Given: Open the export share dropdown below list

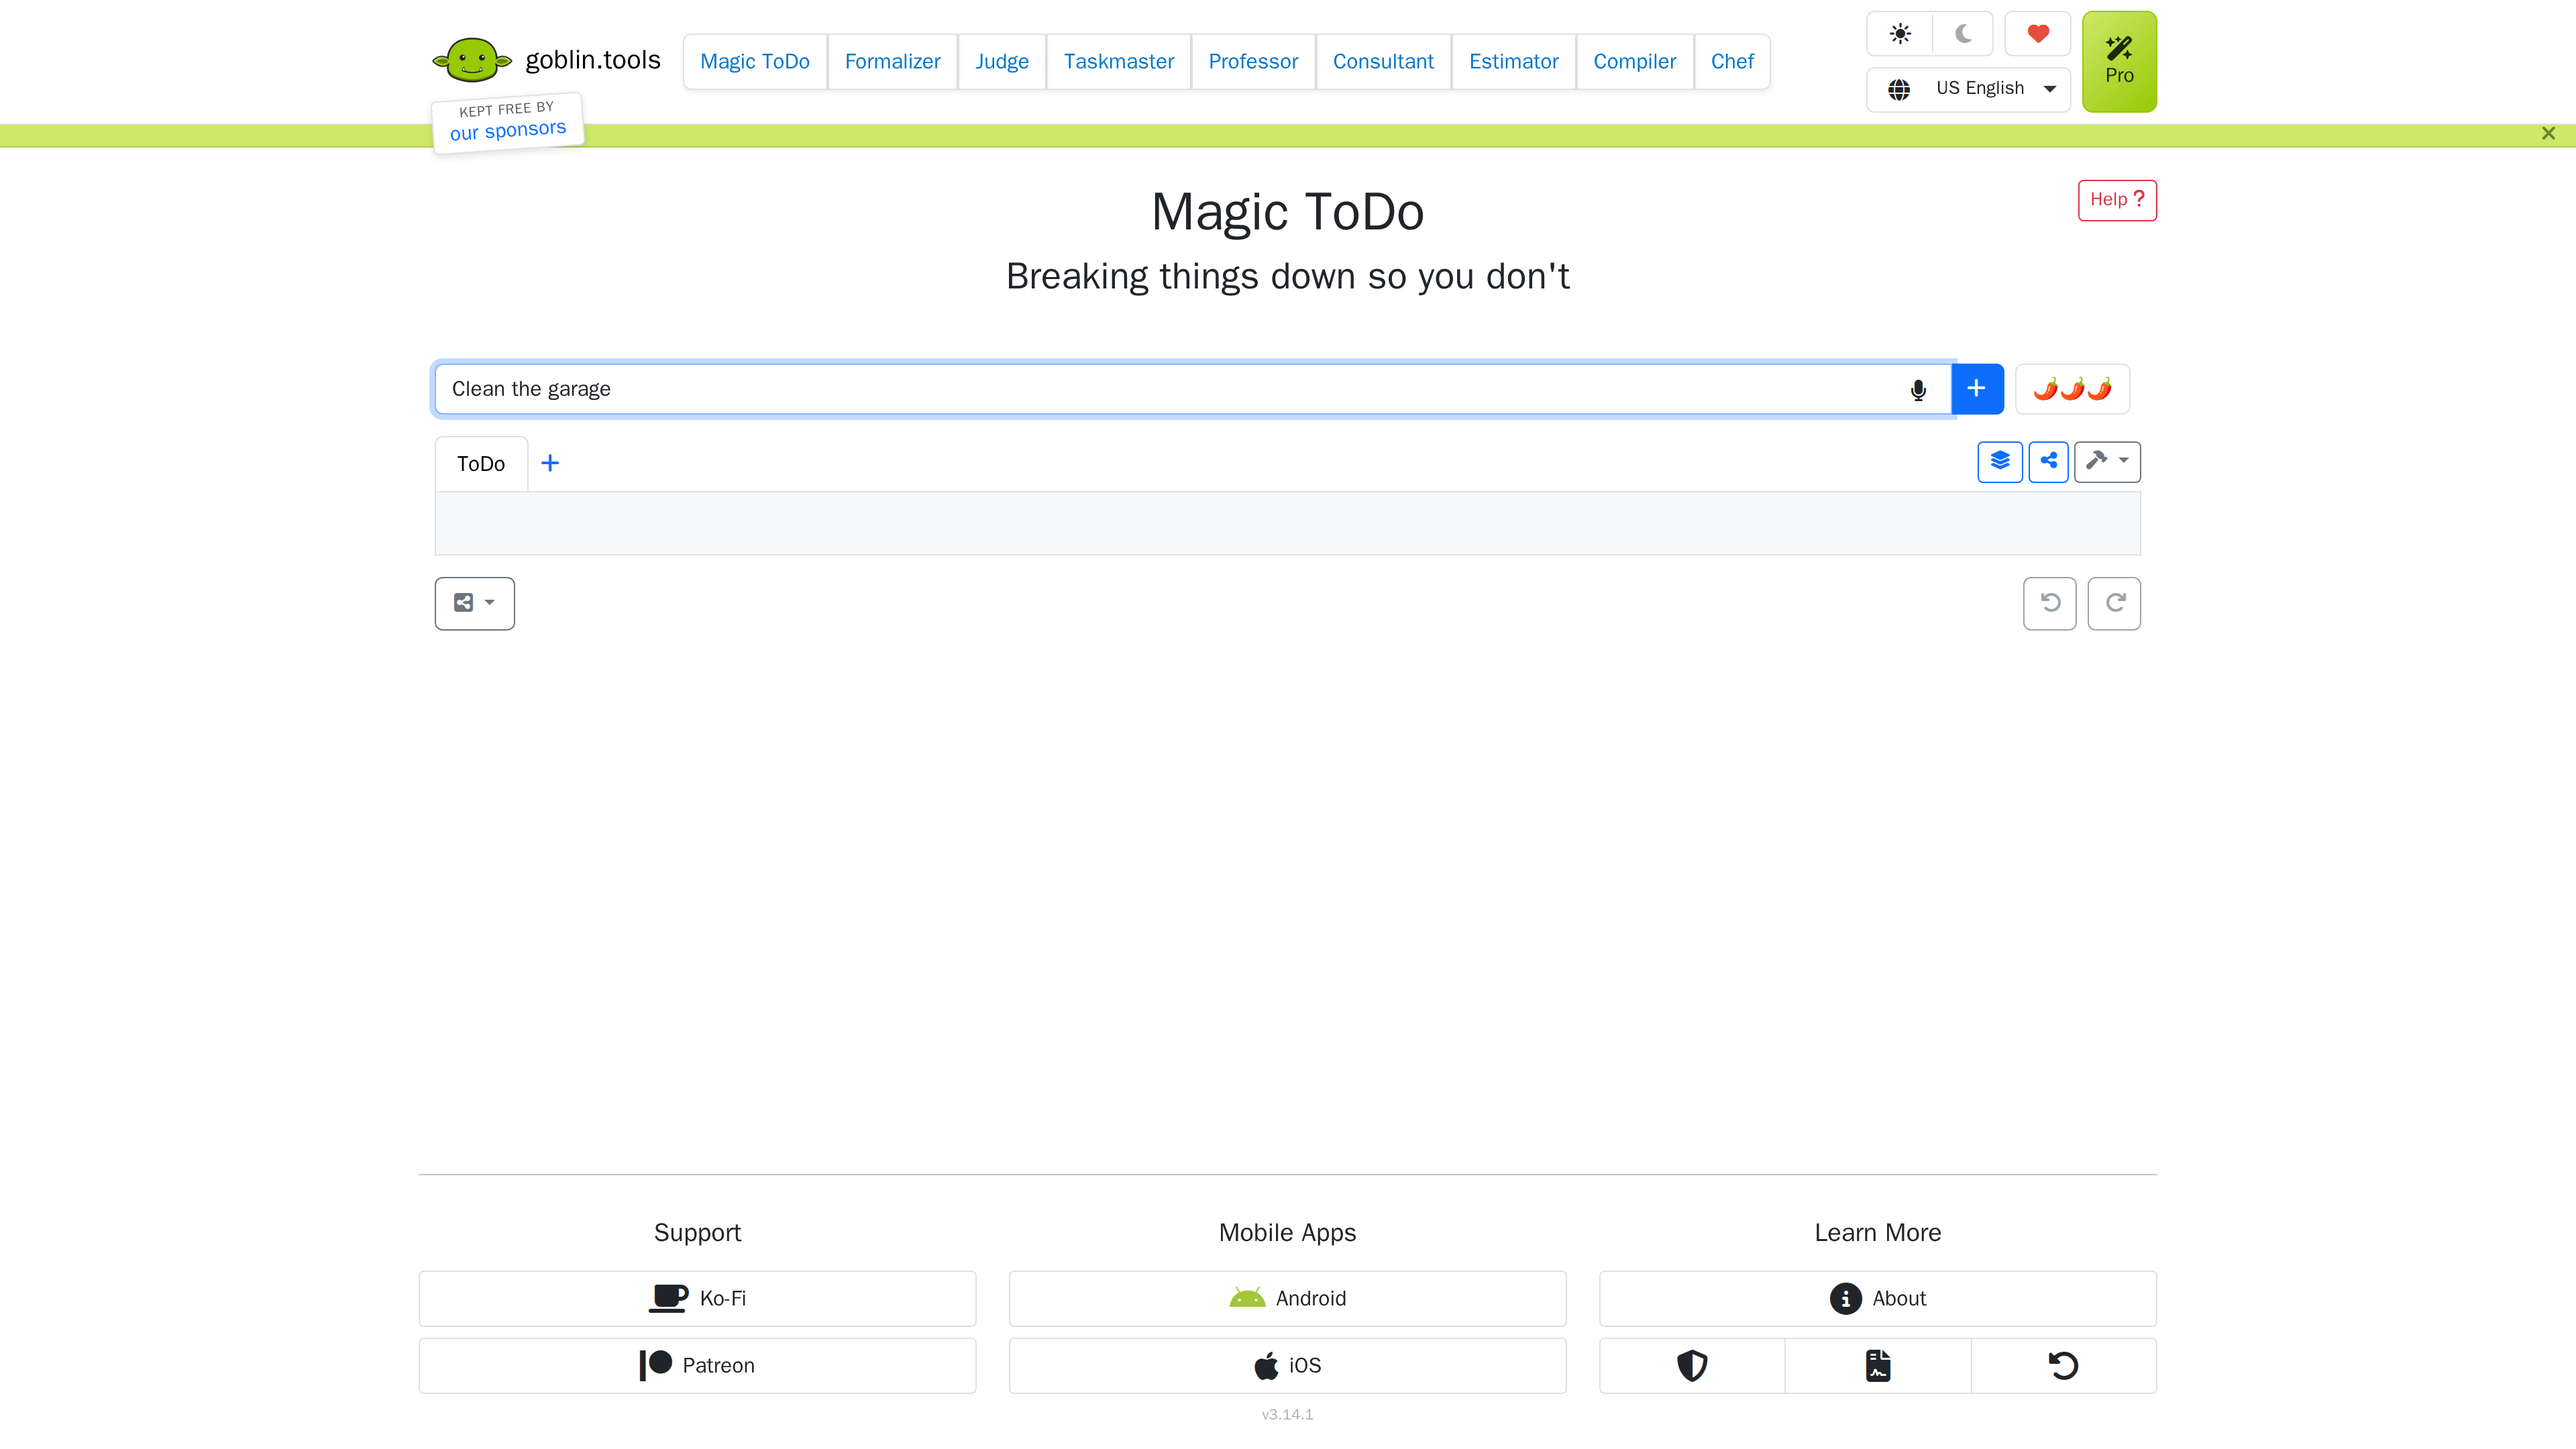Looking at the screenshot, I should click(474, 603).
